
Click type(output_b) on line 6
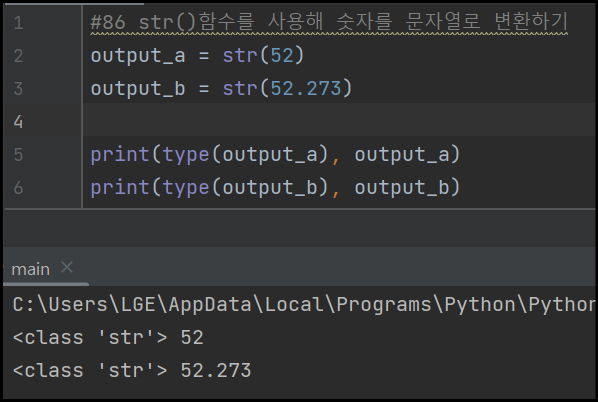click(246, 188)
